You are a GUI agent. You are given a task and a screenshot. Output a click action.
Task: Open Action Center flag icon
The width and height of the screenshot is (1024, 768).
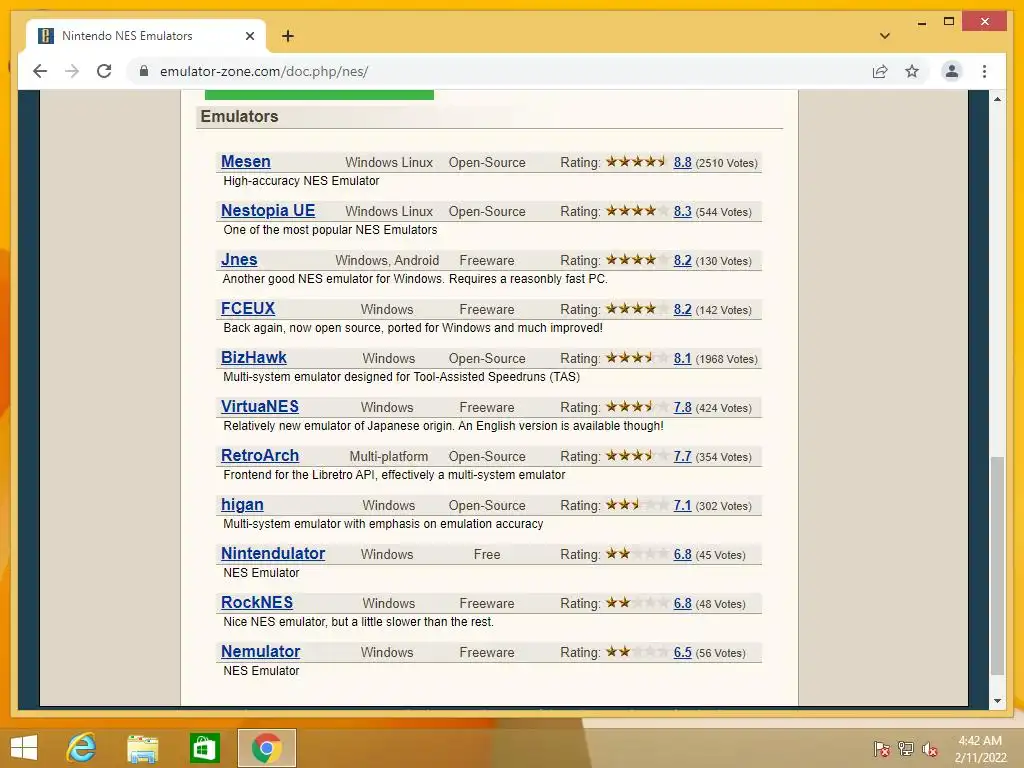click(x=881, y=748)
